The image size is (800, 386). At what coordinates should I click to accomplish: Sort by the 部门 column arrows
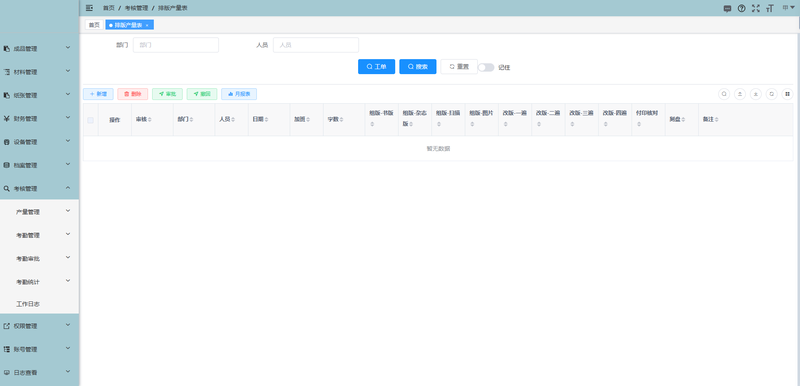click(x=191, y=120)
